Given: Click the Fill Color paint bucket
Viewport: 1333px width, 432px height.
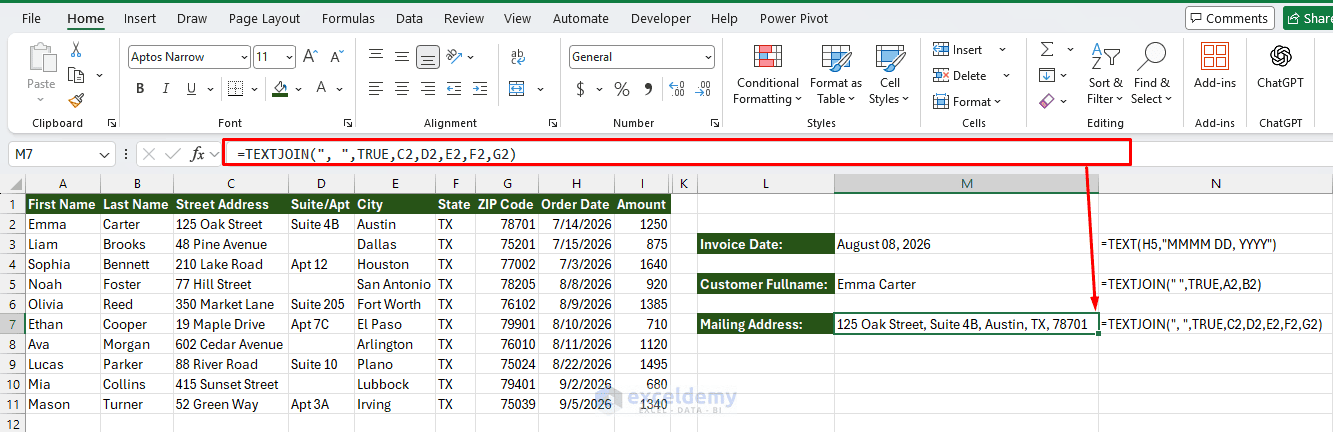Looking at the screenshot, I should click(281, 89).
